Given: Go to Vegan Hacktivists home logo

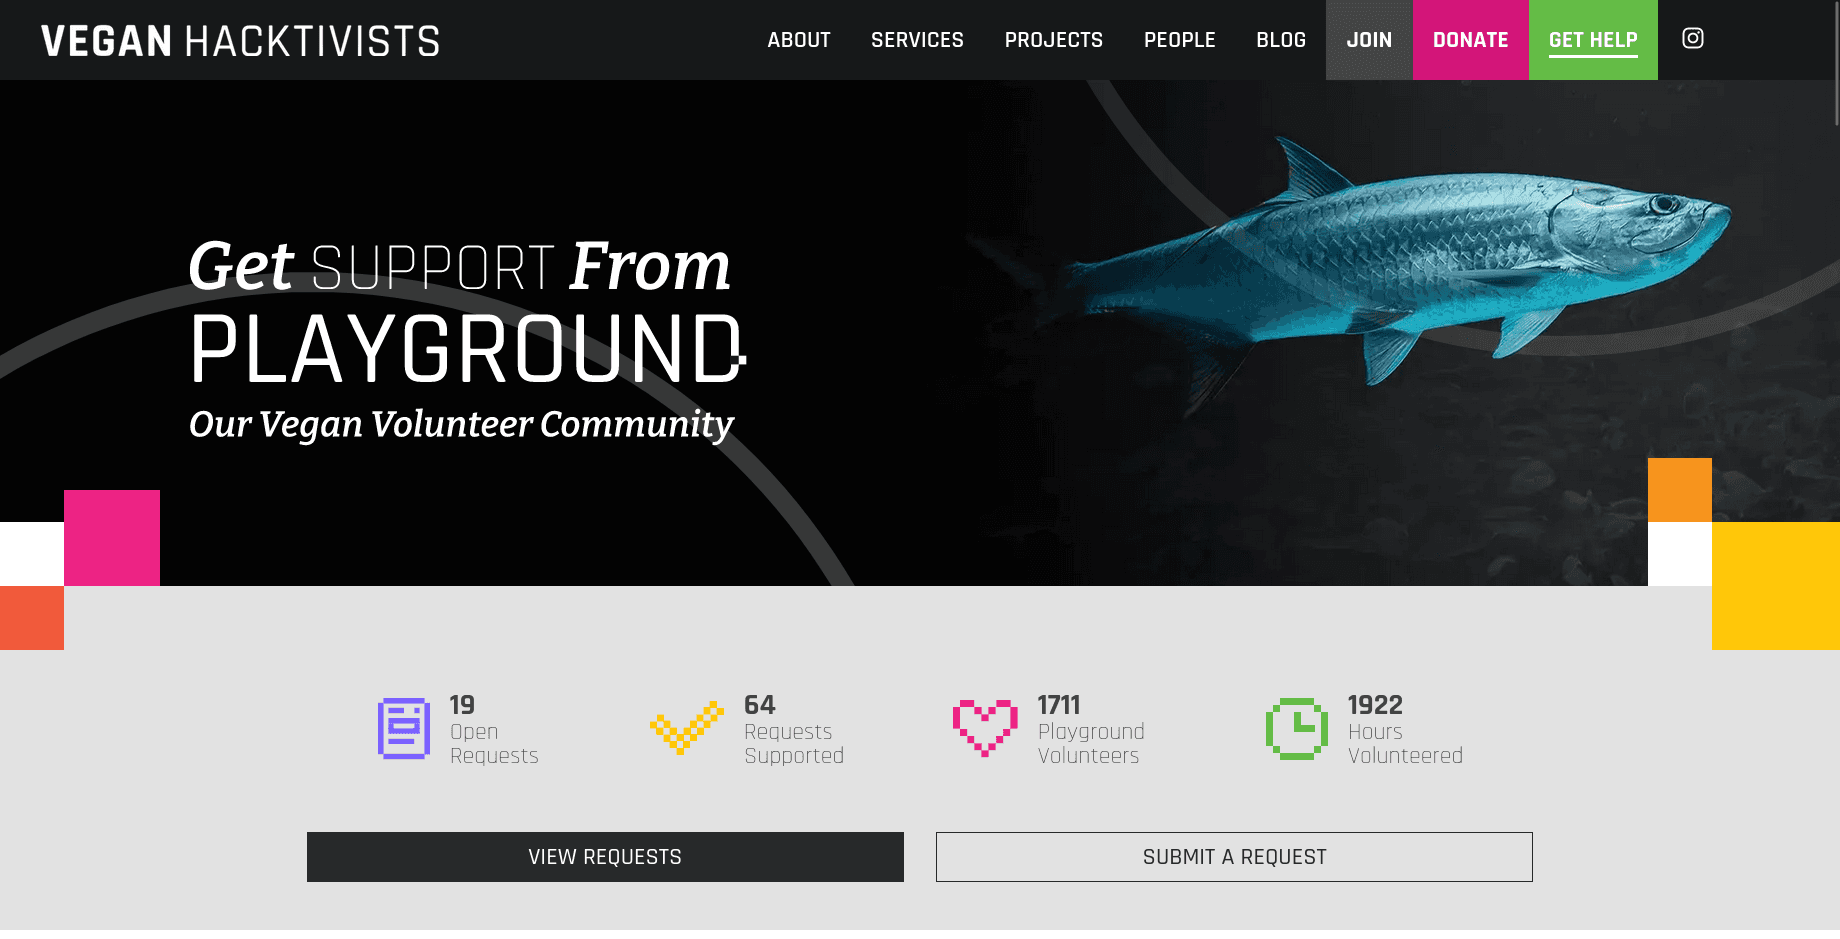Looking at the screenshot, I should point(240,41).
